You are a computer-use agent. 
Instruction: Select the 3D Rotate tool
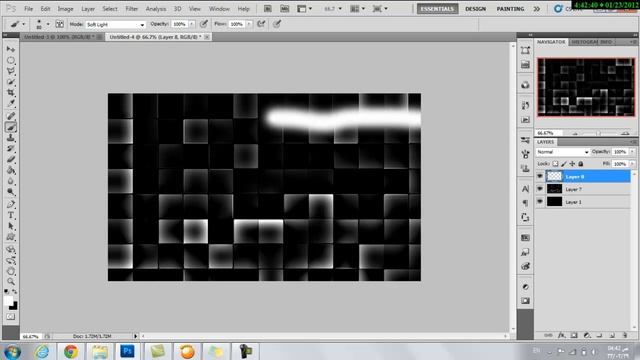coord(11,249)
